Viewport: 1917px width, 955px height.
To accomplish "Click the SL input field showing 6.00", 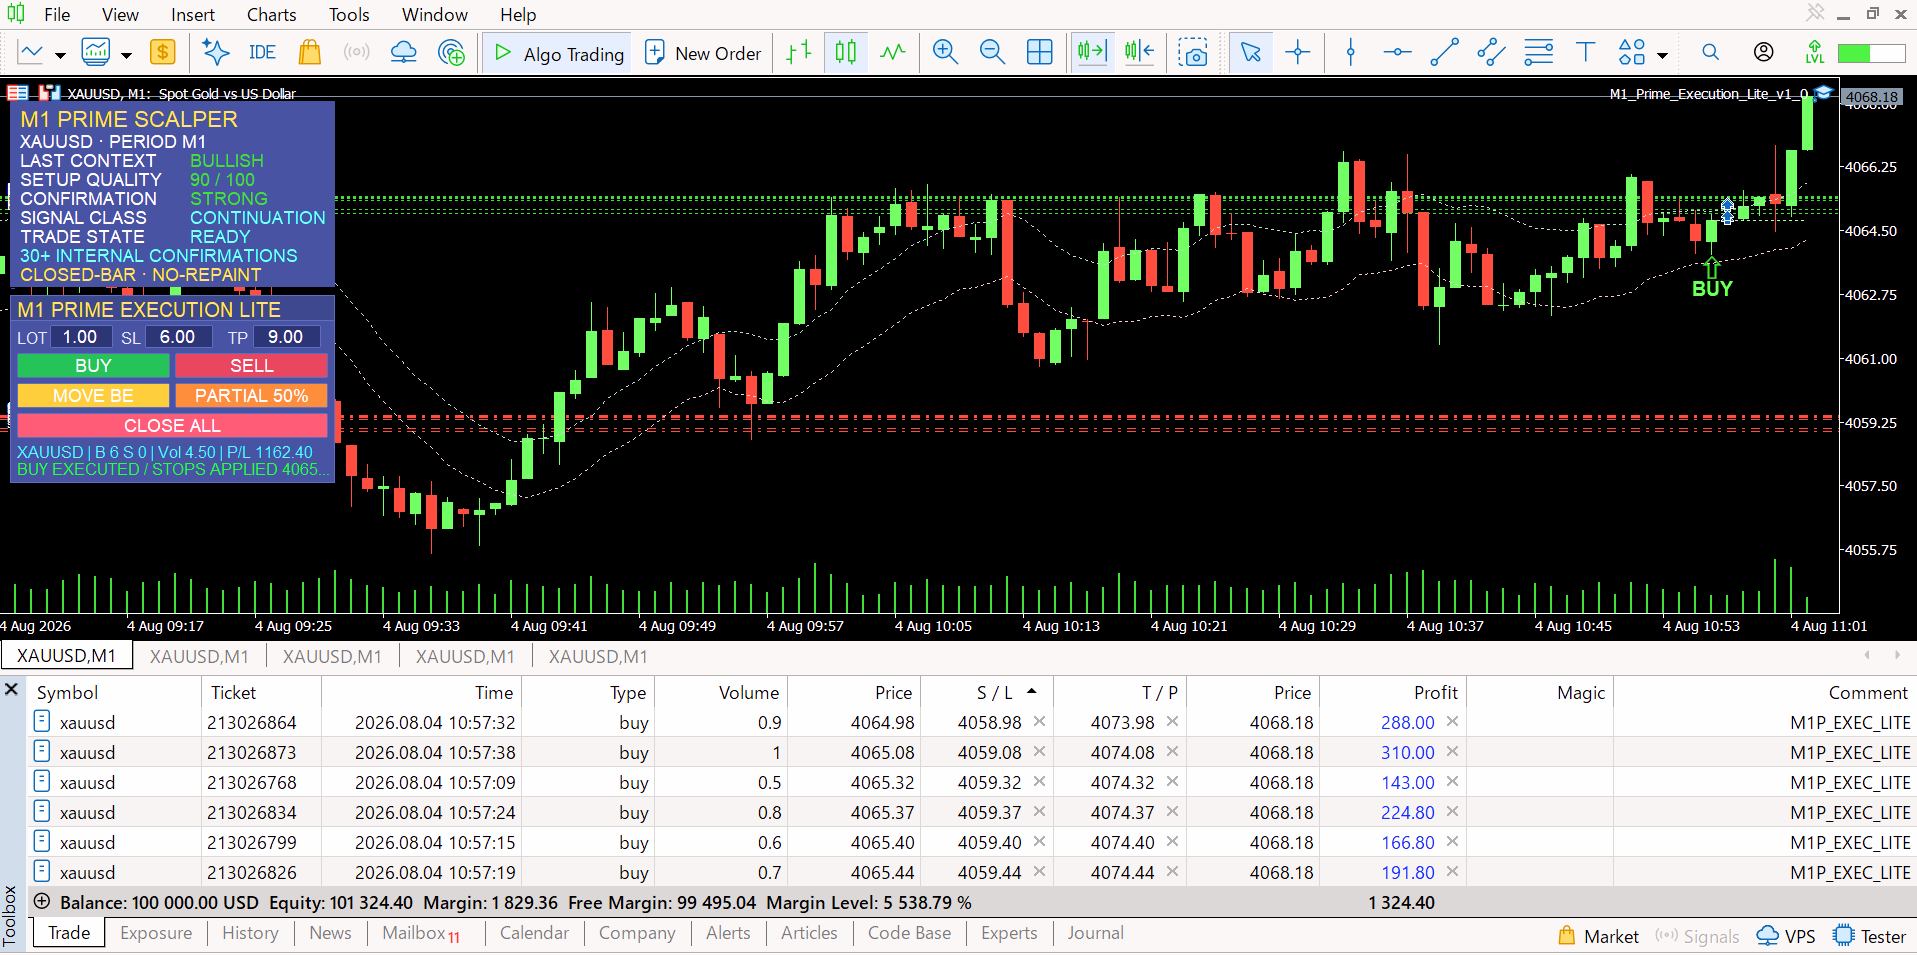I will (178, 338).
